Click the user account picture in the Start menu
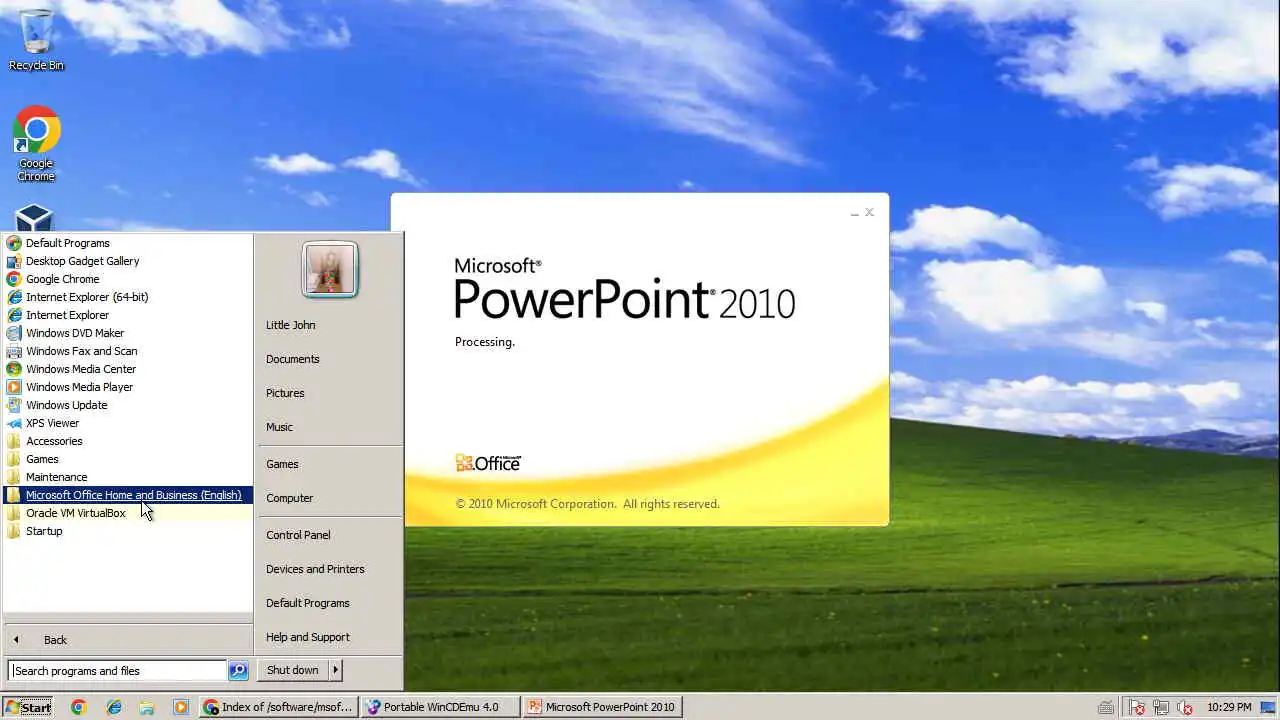The image size is (1280, 720). [x=329, y=270]
